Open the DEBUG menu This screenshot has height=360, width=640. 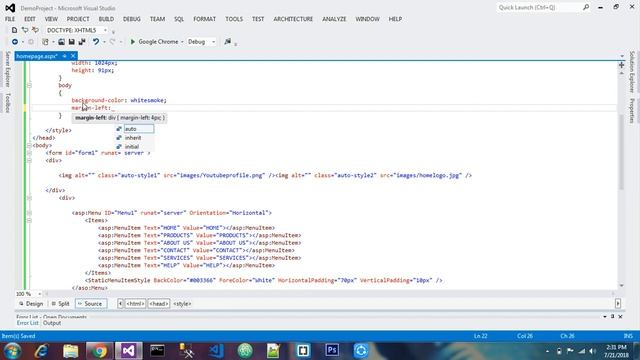pos(131,19)
